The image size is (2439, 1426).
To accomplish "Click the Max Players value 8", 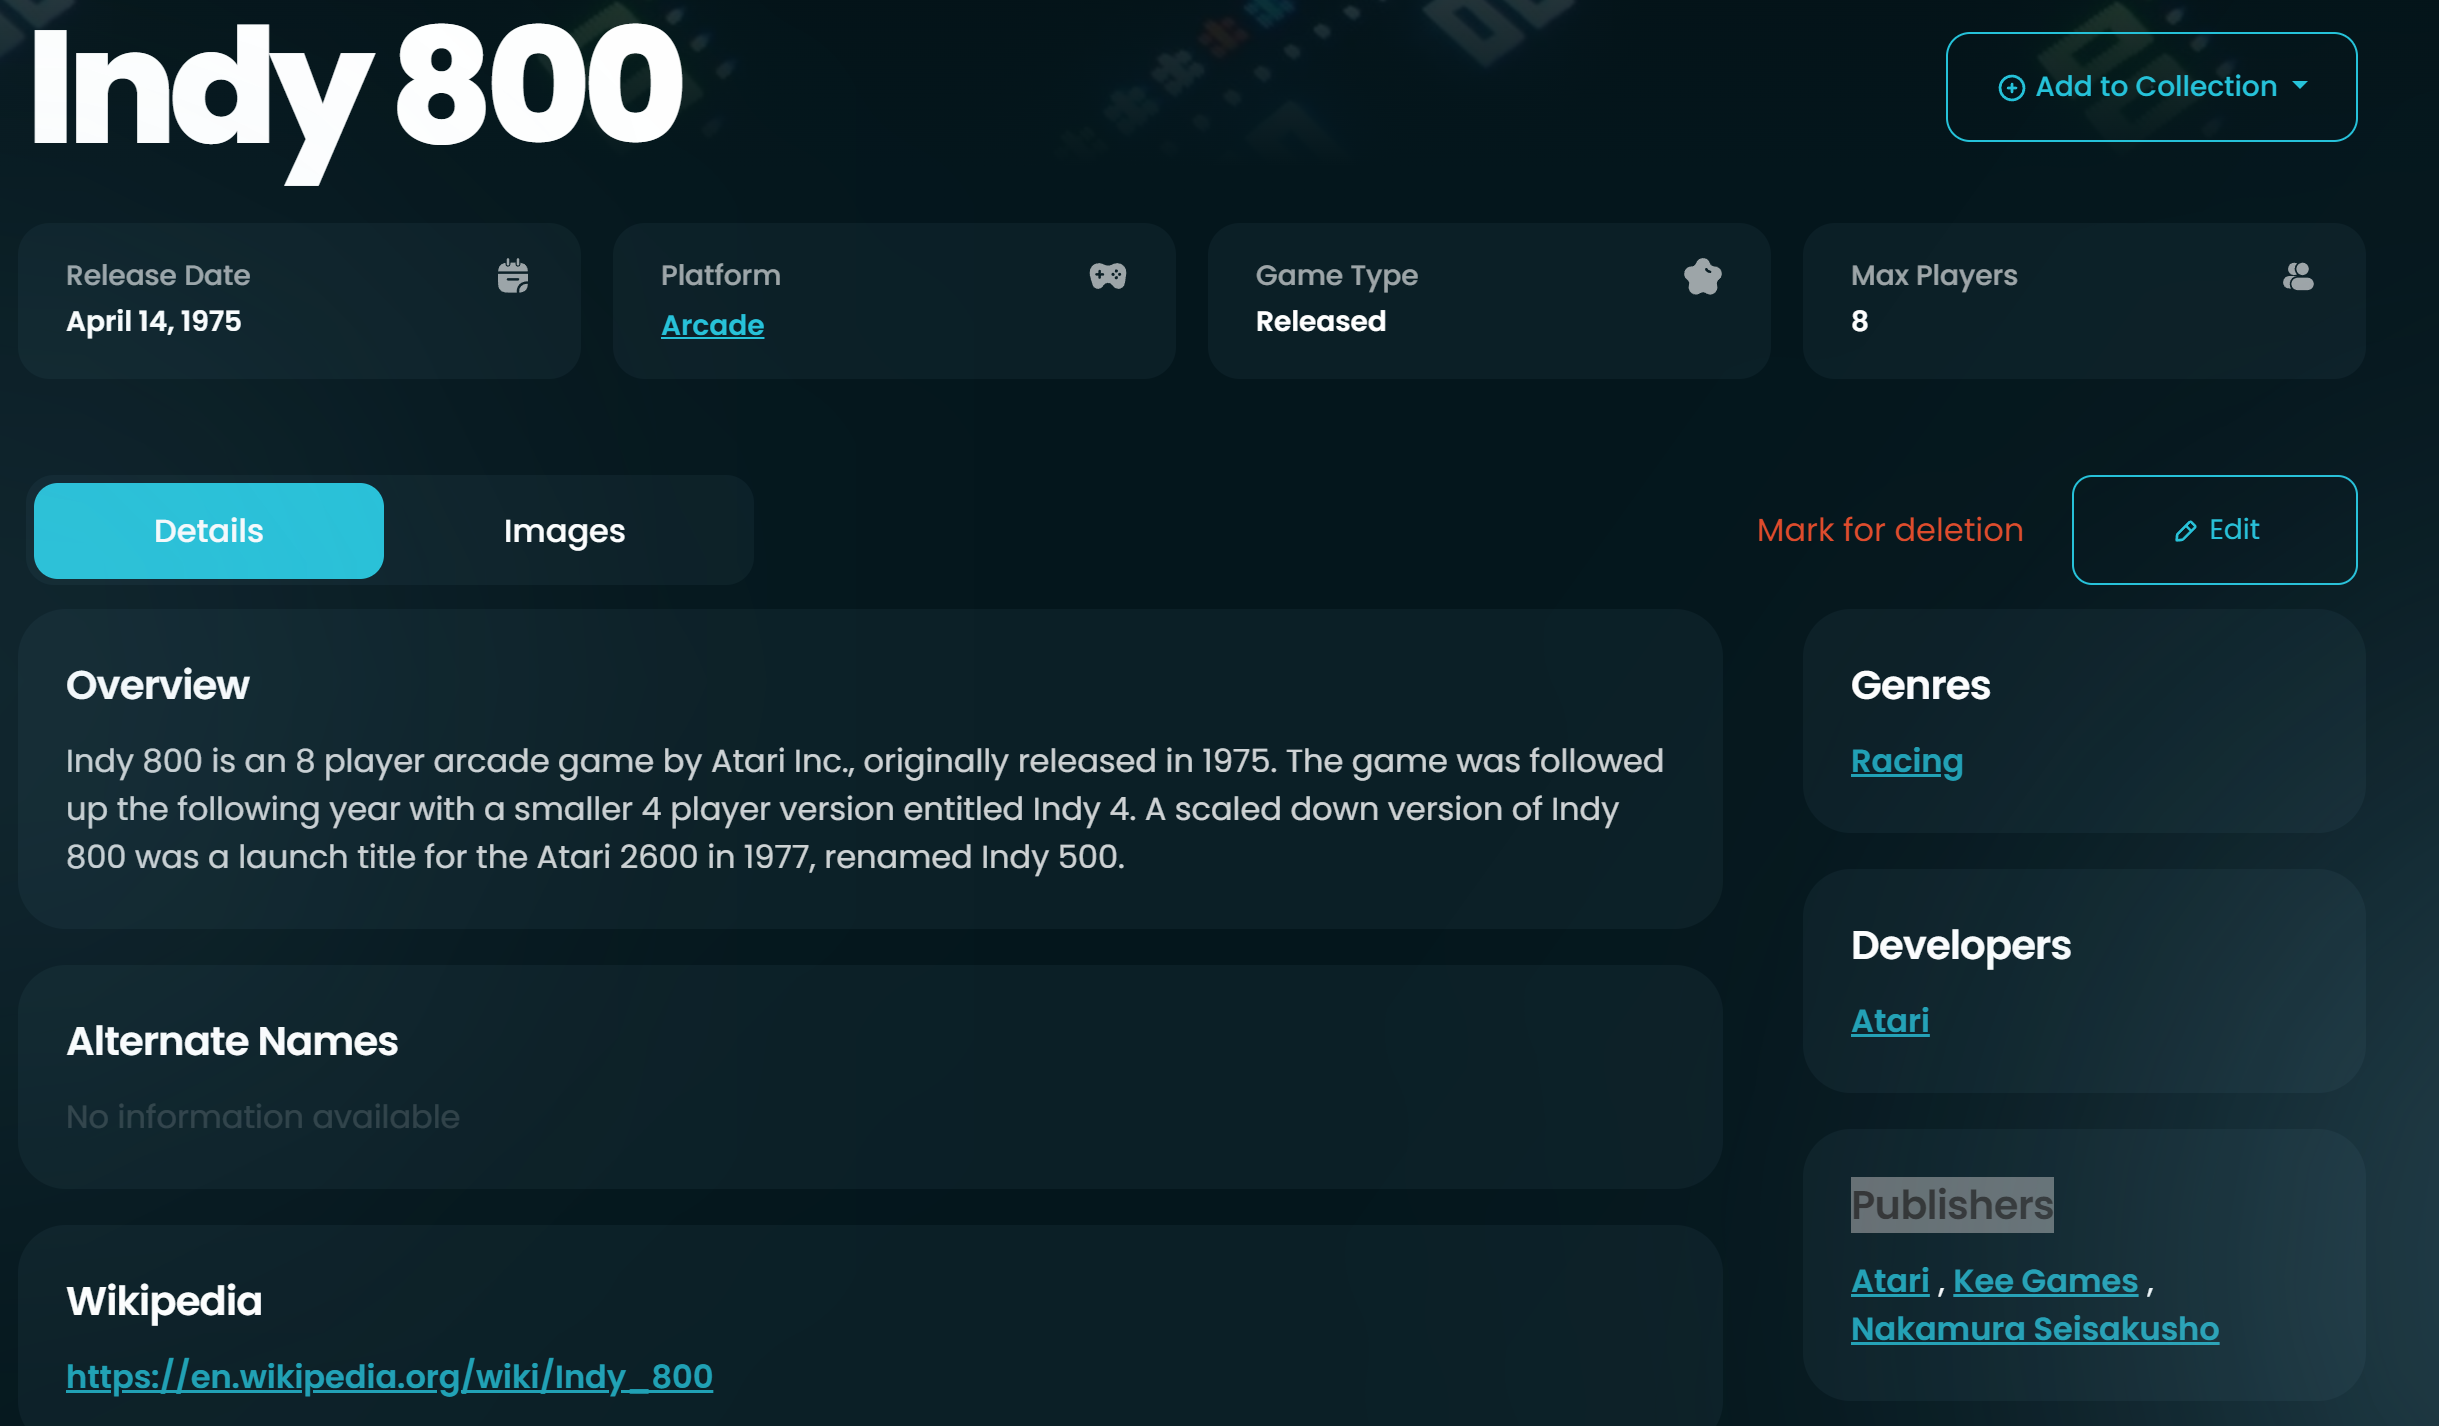I will [1859, 321].
